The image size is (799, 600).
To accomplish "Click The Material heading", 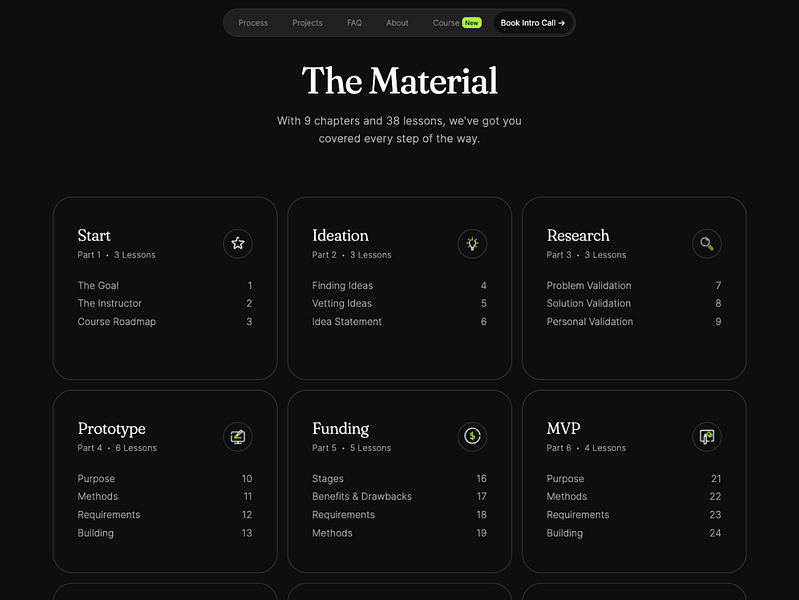I will (400, 81).
